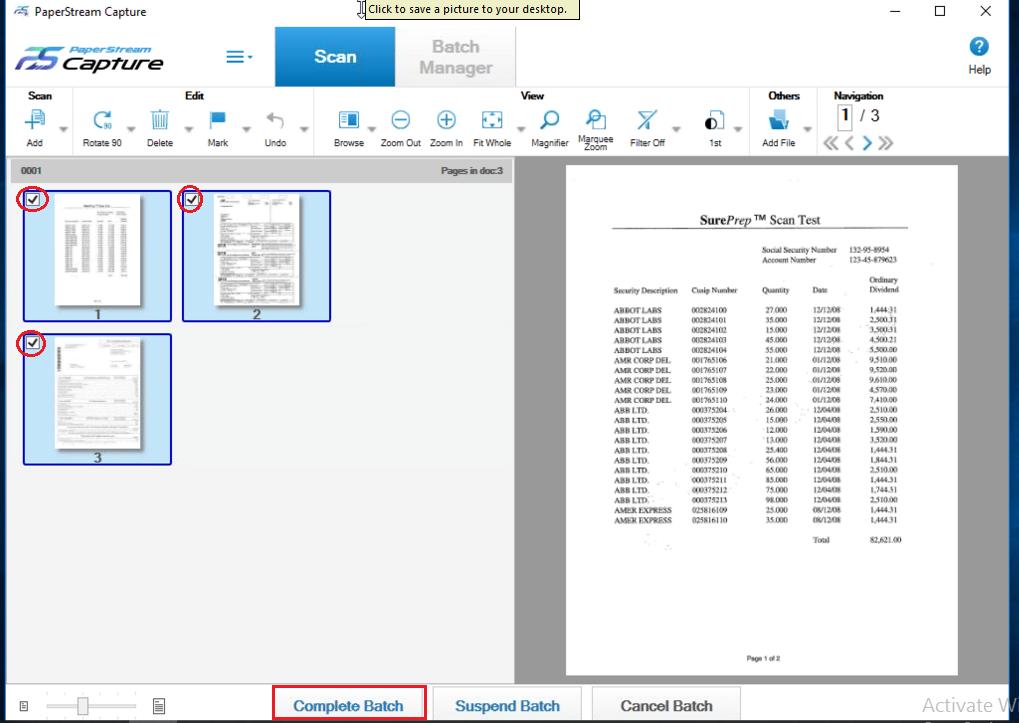Uncheck the page 2 thumbnail checkbox

point(191,200)
